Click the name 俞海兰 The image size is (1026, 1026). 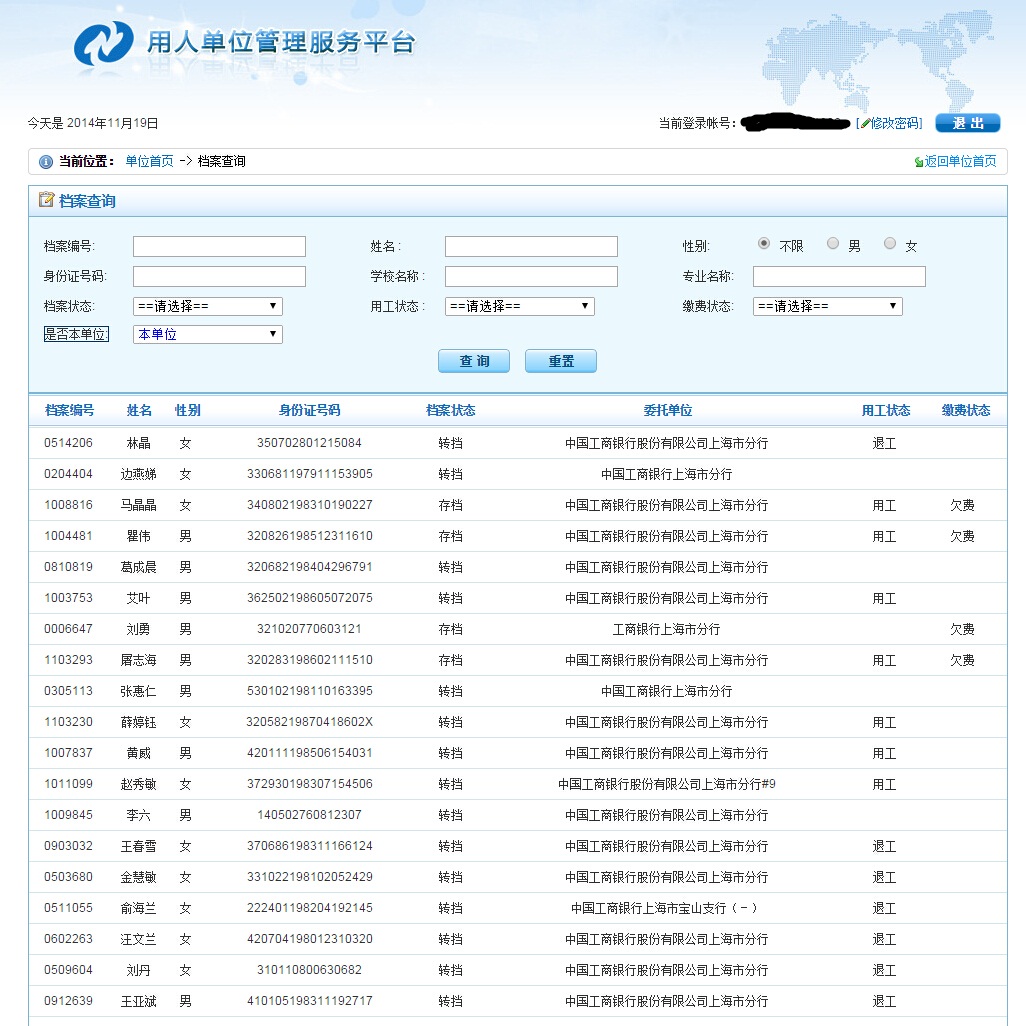point(139,908)
